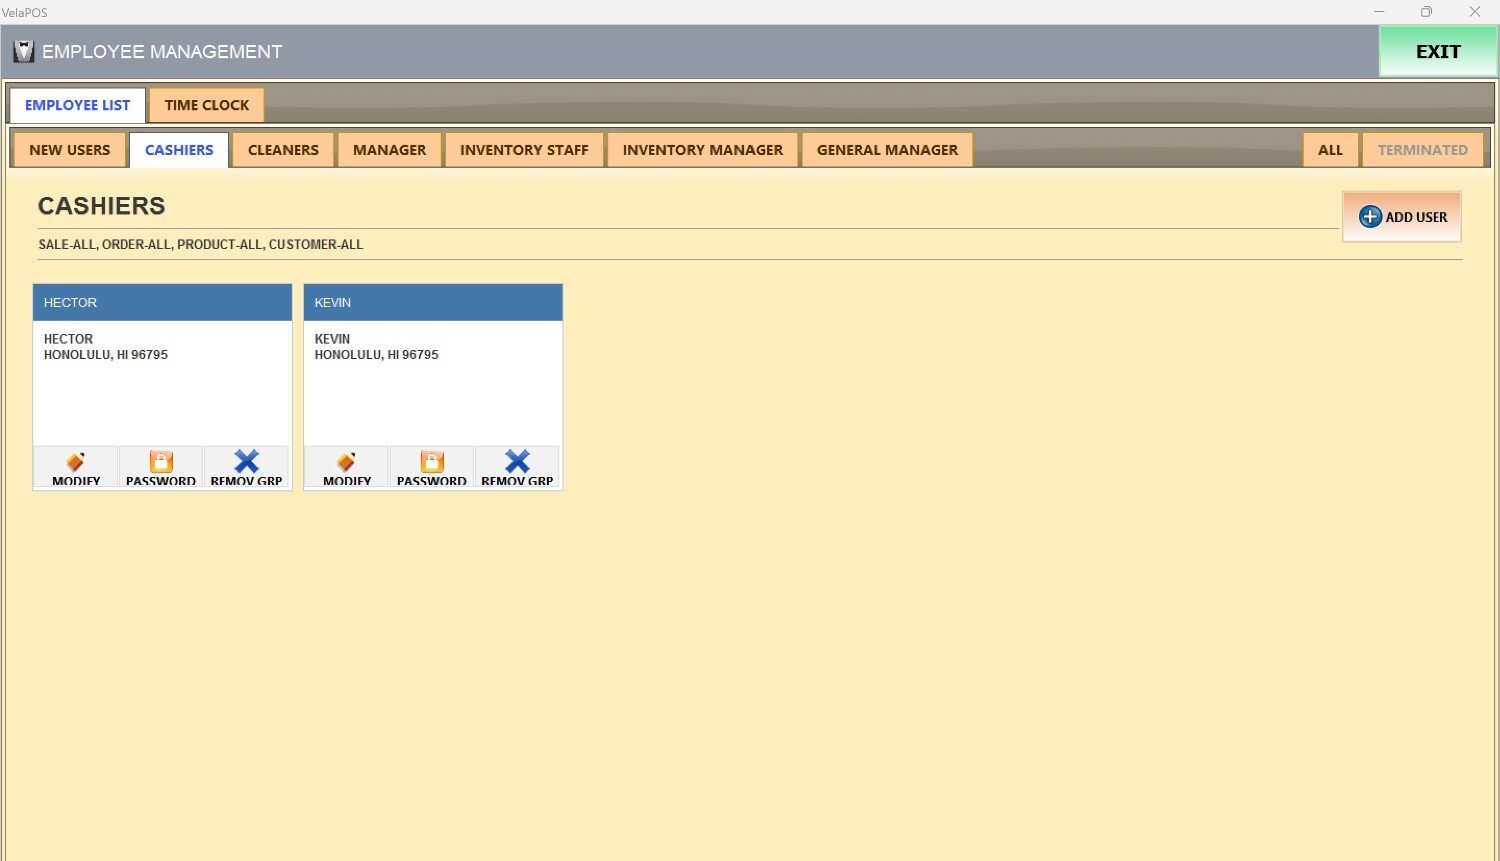Open the New Users group tab
Screen dimensions: 1500x861
click(70, 150)
